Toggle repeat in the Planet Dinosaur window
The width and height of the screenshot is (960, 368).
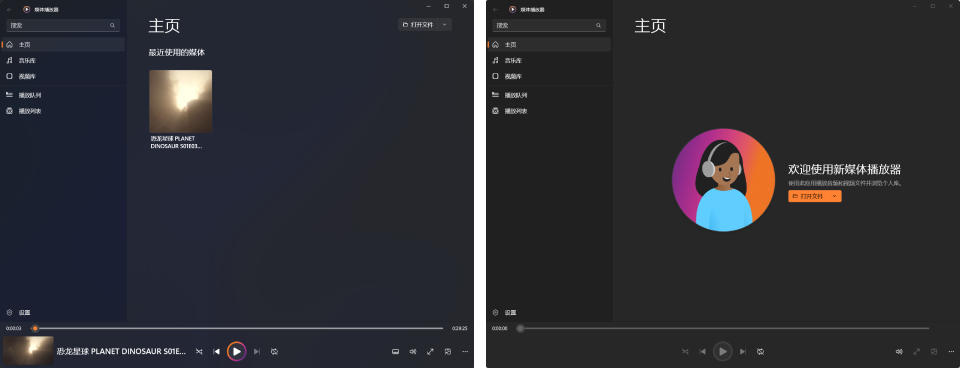[x=274, y=351]
